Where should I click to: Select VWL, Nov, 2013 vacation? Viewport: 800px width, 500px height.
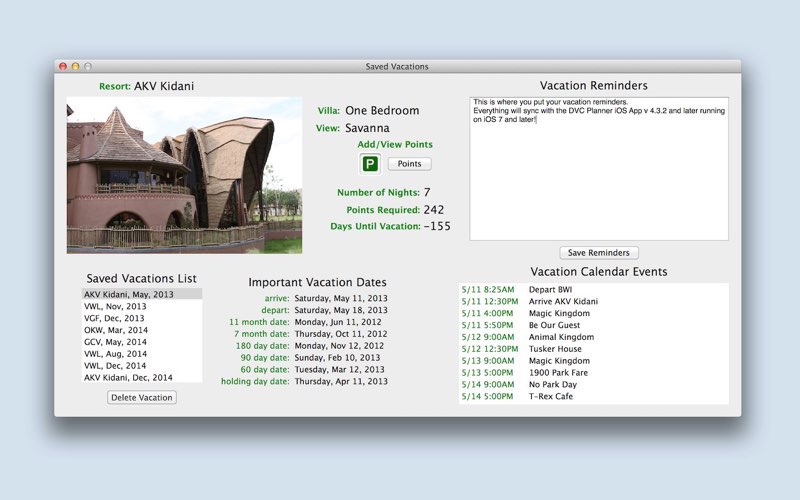point(142,306)
